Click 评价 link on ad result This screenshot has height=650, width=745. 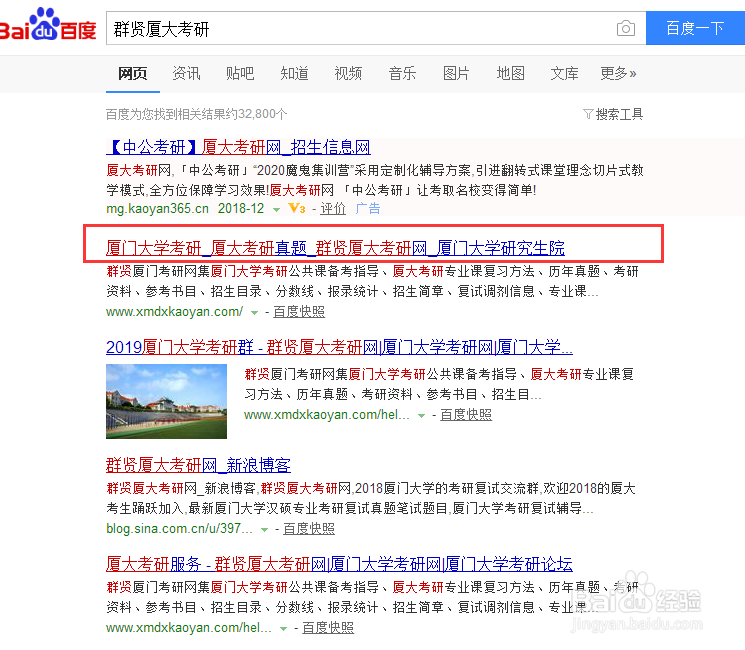pos(333,209)
